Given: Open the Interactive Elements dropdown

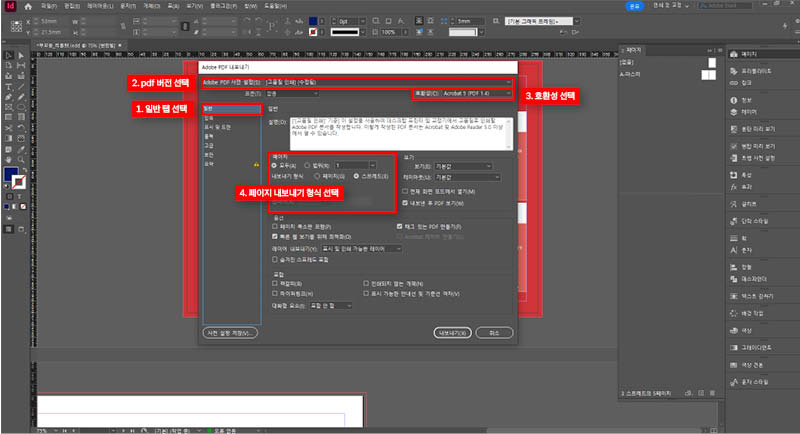Looking at the screenshot, I should (x=331, y=305).
